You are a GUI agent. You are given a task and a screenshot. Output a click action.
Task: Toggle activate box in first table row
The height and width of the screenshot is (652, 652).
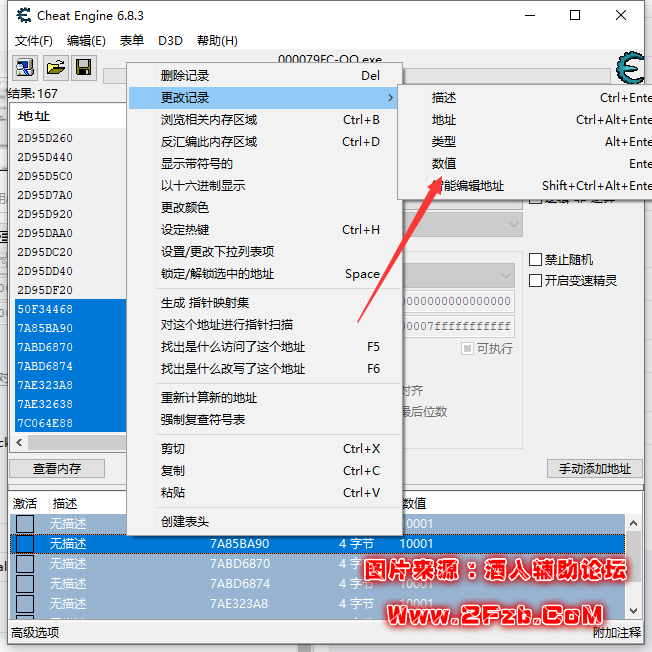[x=25, y=524]
